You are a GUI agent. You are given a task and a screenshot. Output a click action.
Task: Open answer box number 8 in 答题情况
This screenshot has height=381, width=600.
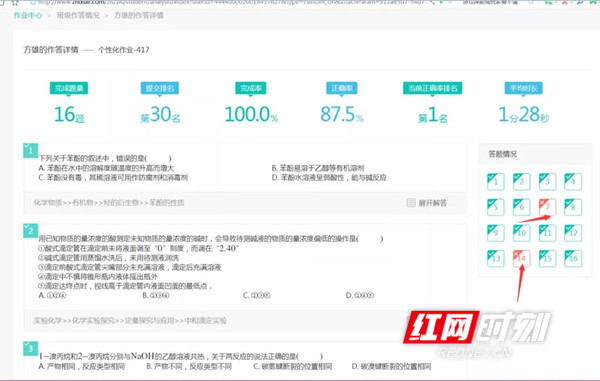coord(573,207)
